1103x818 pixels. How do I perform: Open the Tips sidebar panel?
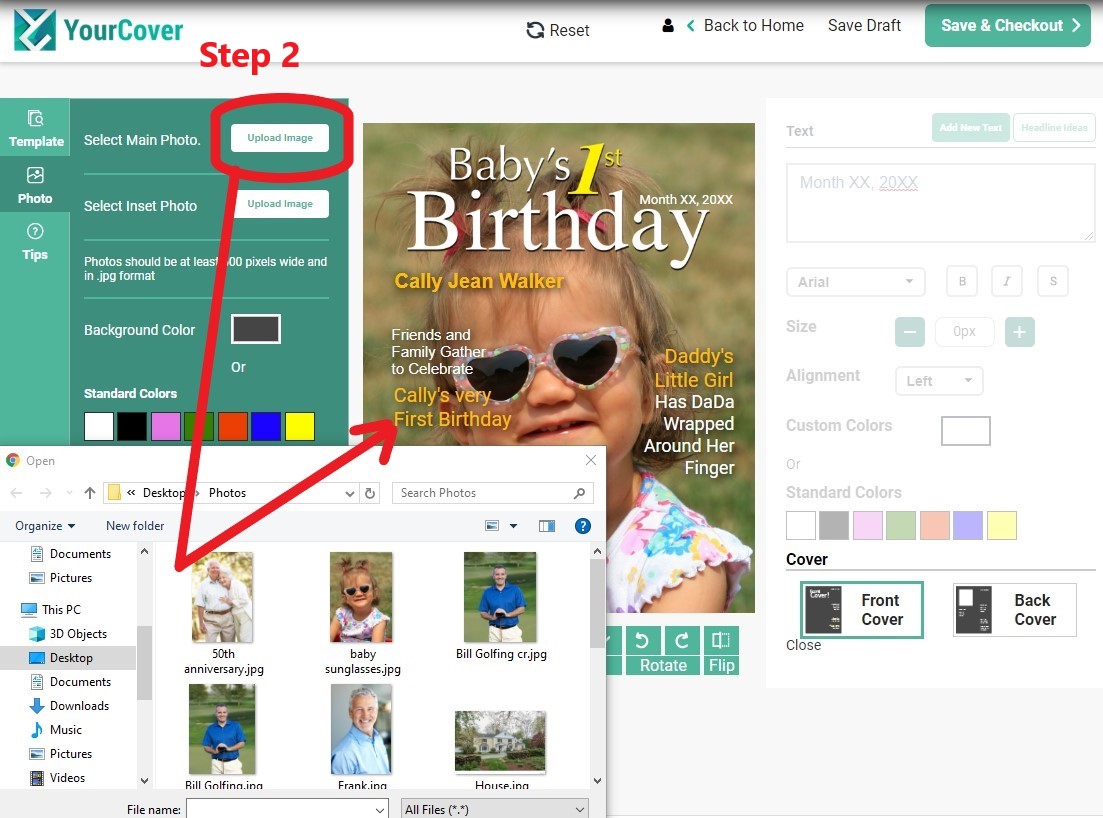point(35,243)
